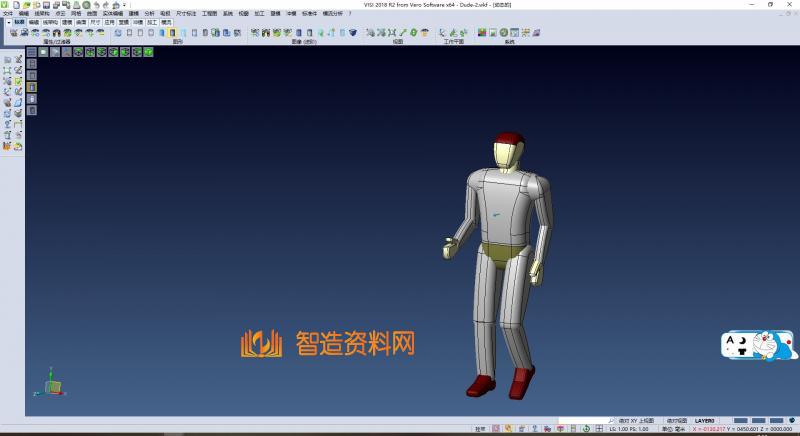The width and height of the screenshot is (800, 436).
Task: Toggle the highlighted shaded display mode
Action: tap(172, 33)
